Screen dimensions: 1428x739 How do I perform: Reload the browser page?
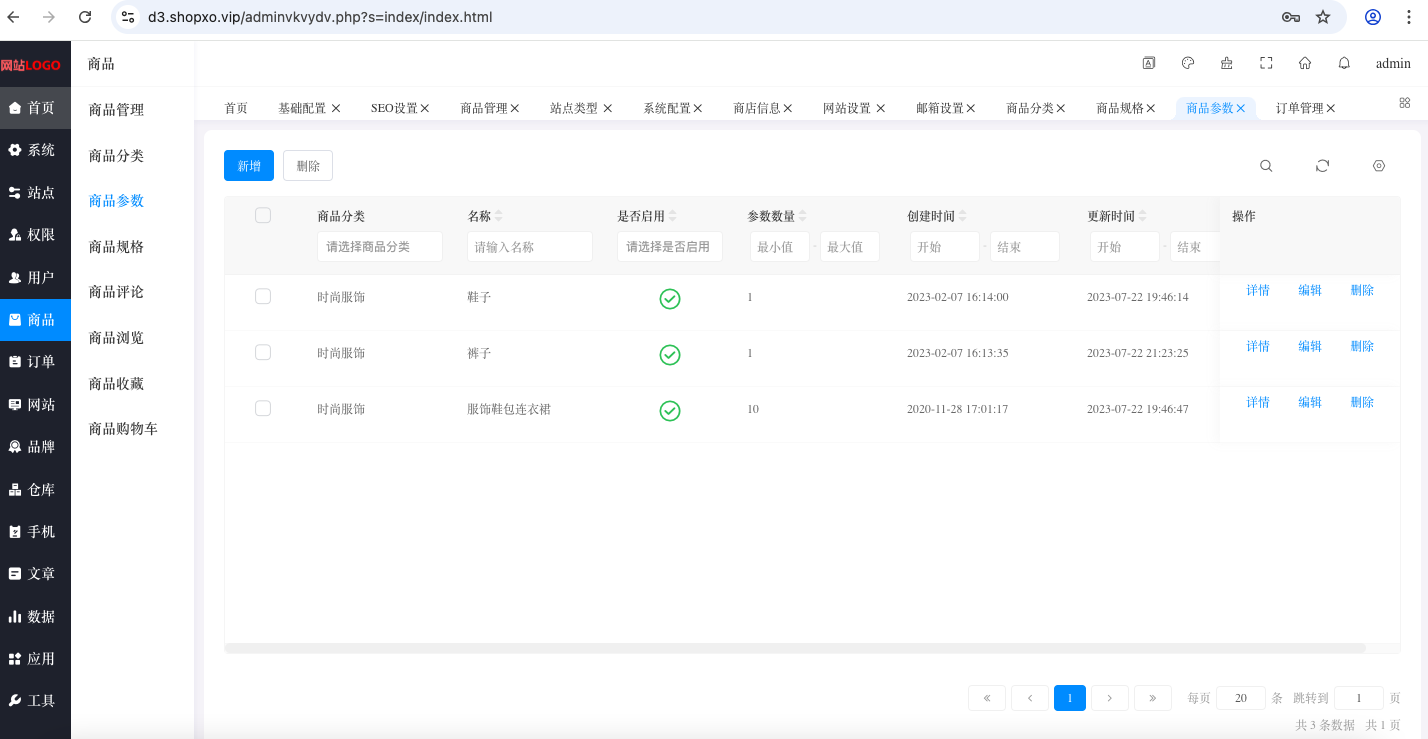click(85, 17)
